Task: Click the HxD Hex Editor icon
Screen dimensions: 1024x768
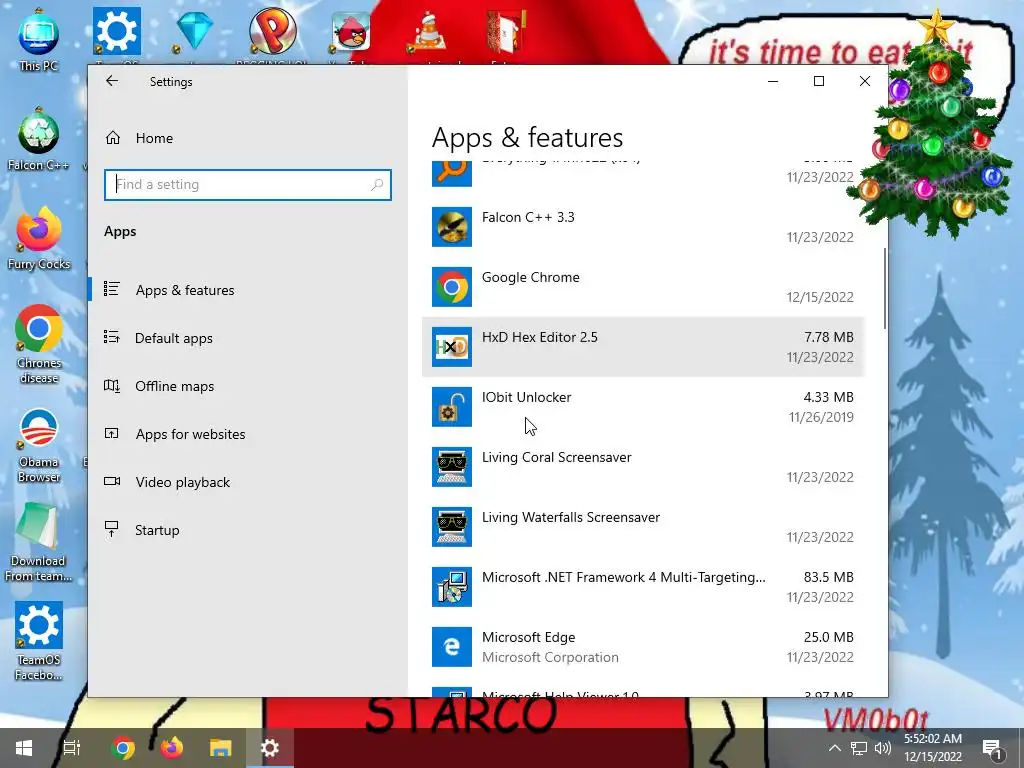Action: (x=451, y=347)
